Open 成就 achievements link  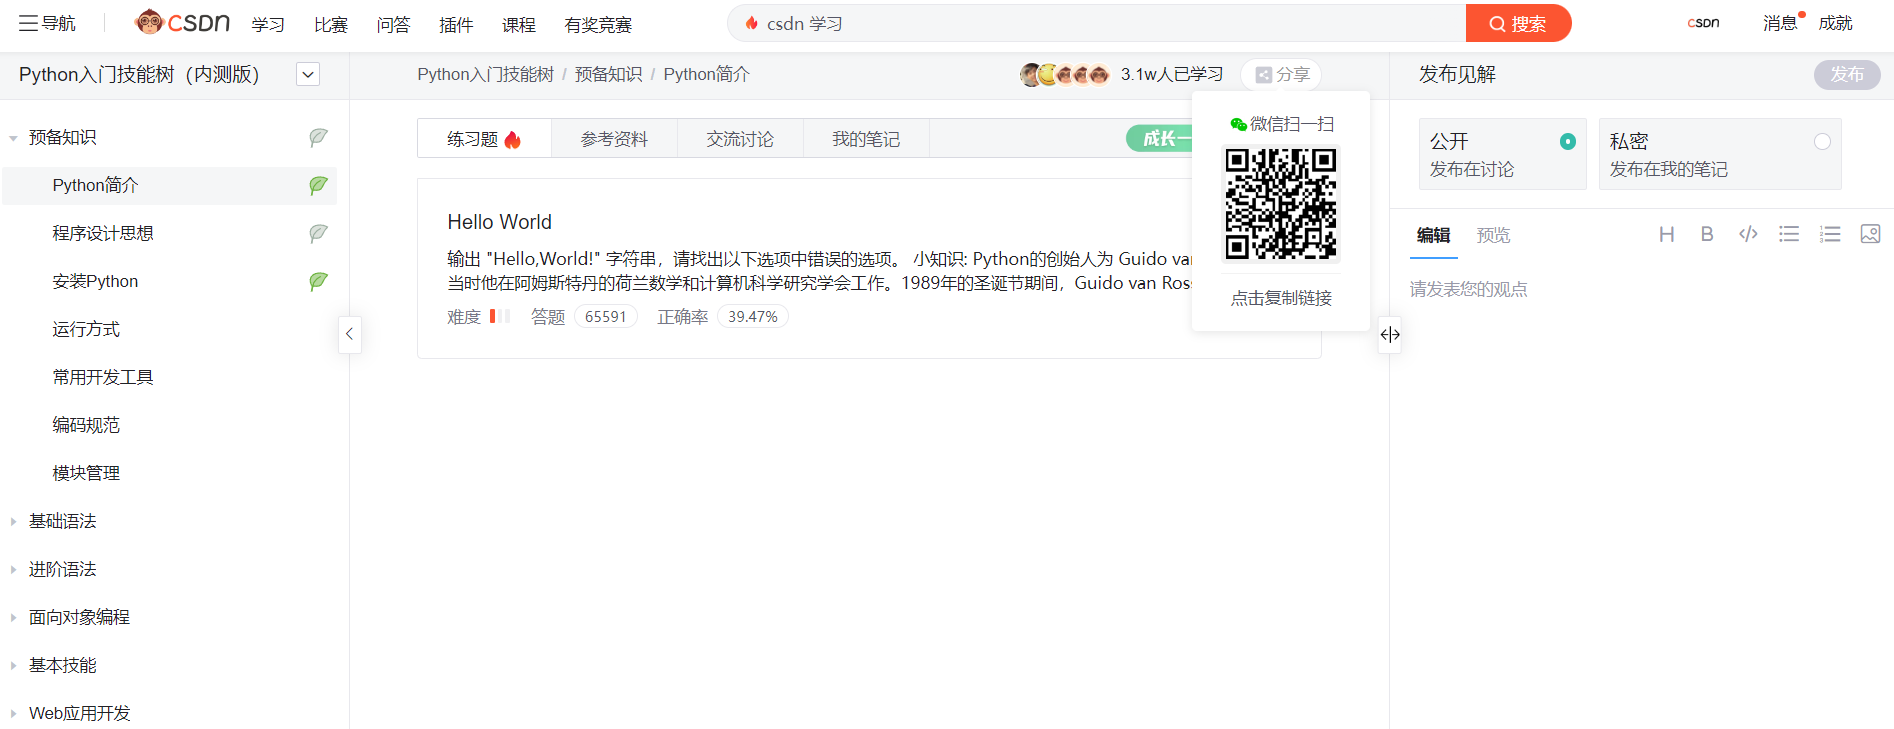coord(1835,23)
